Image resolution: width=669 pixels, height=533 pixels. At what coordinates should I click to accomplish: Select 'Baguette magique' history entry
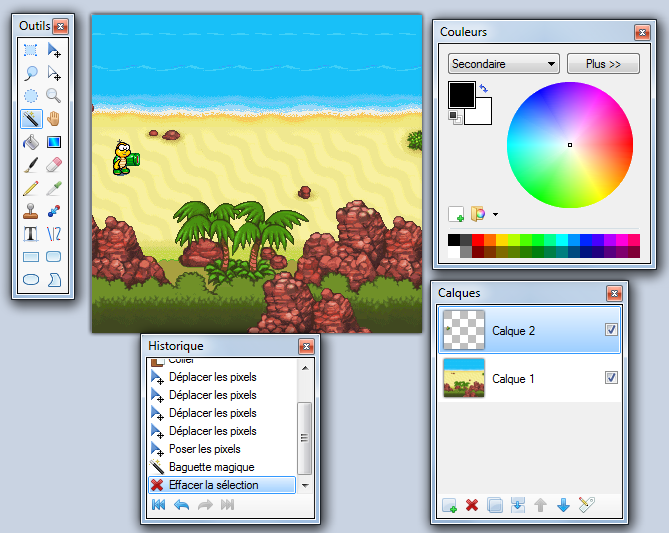pyautogui.click(x=211, y=467)
